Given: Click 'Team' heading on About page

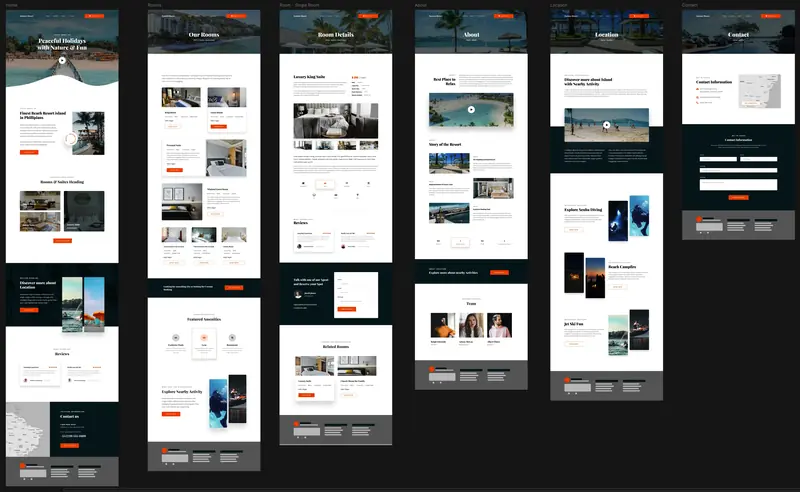Looking at the screenshot, I should pyautogui.click(x=471, y=303).
